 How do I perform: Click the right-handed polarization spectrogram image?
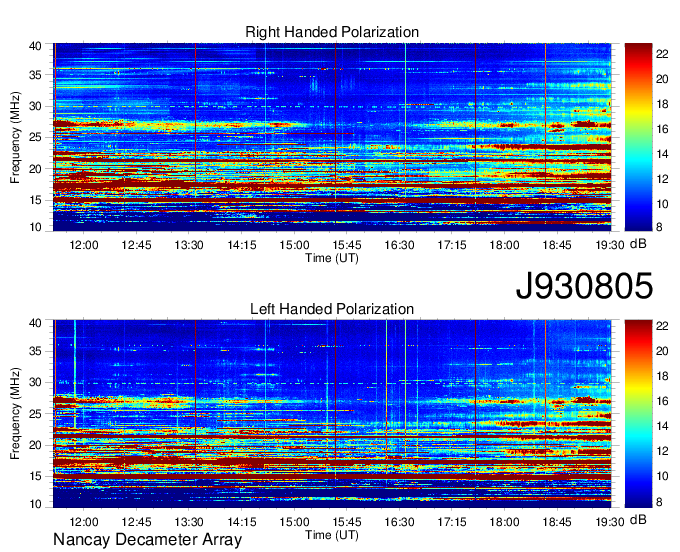tap(332, 137)
